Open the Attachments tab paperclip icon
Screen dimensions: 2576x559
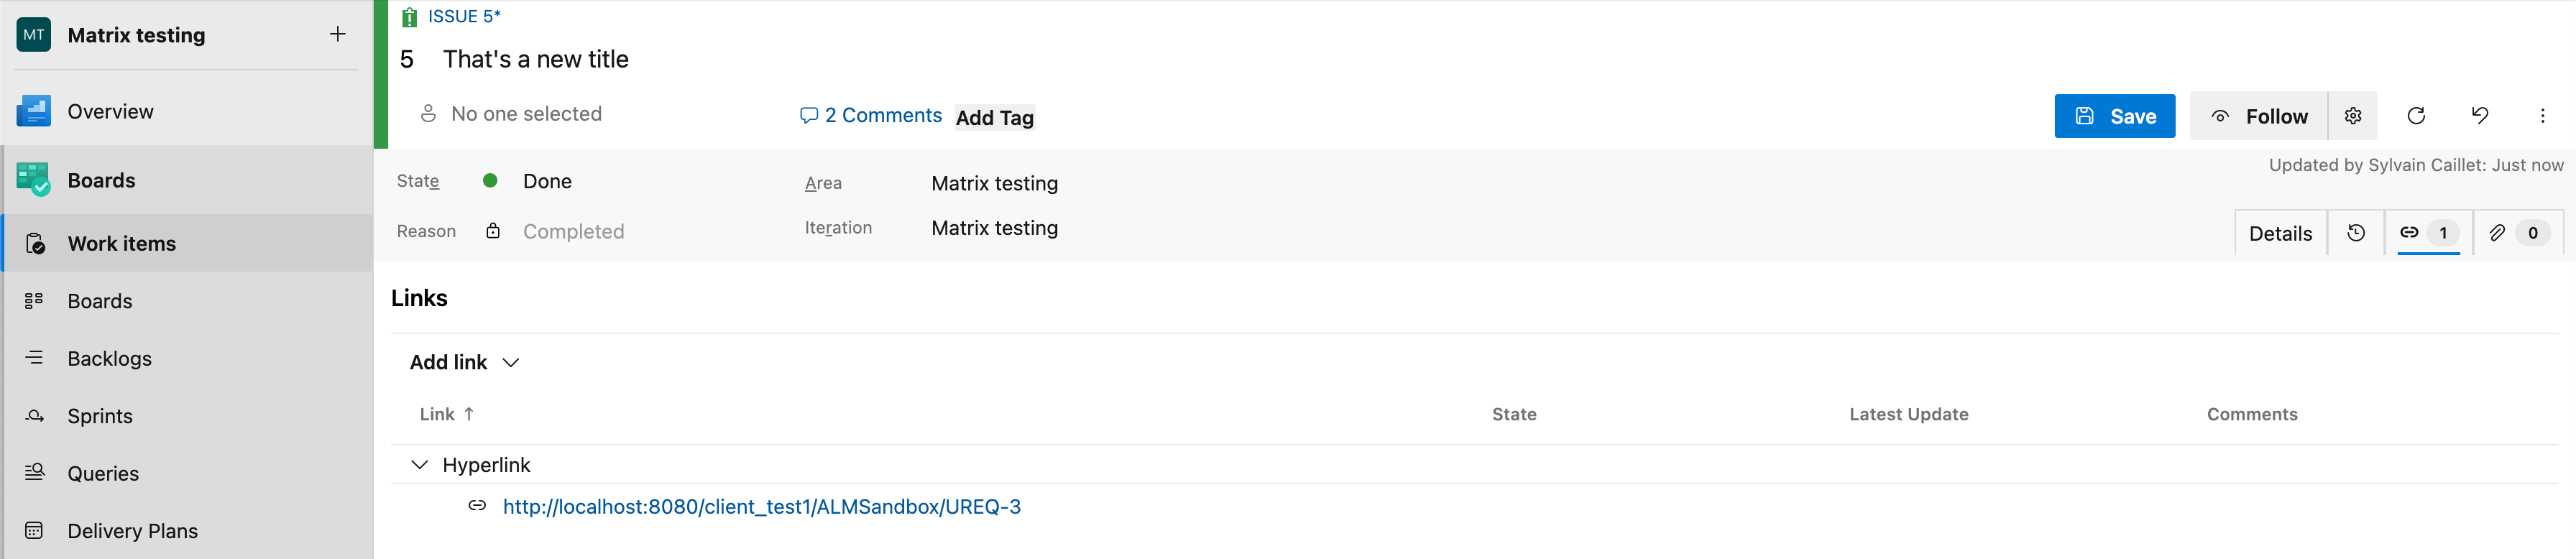pos(2518,233)
